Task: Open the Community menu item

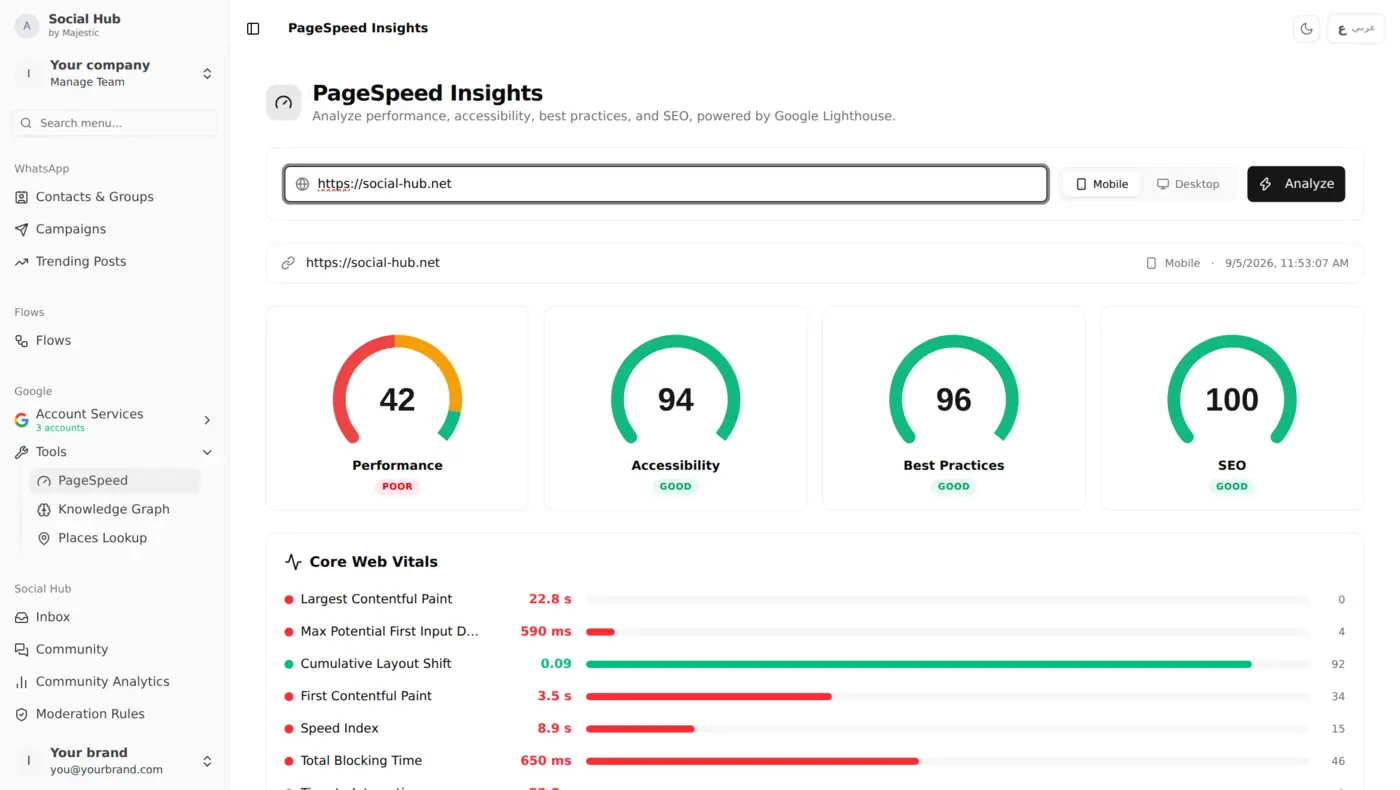Action: coord(115,650)
